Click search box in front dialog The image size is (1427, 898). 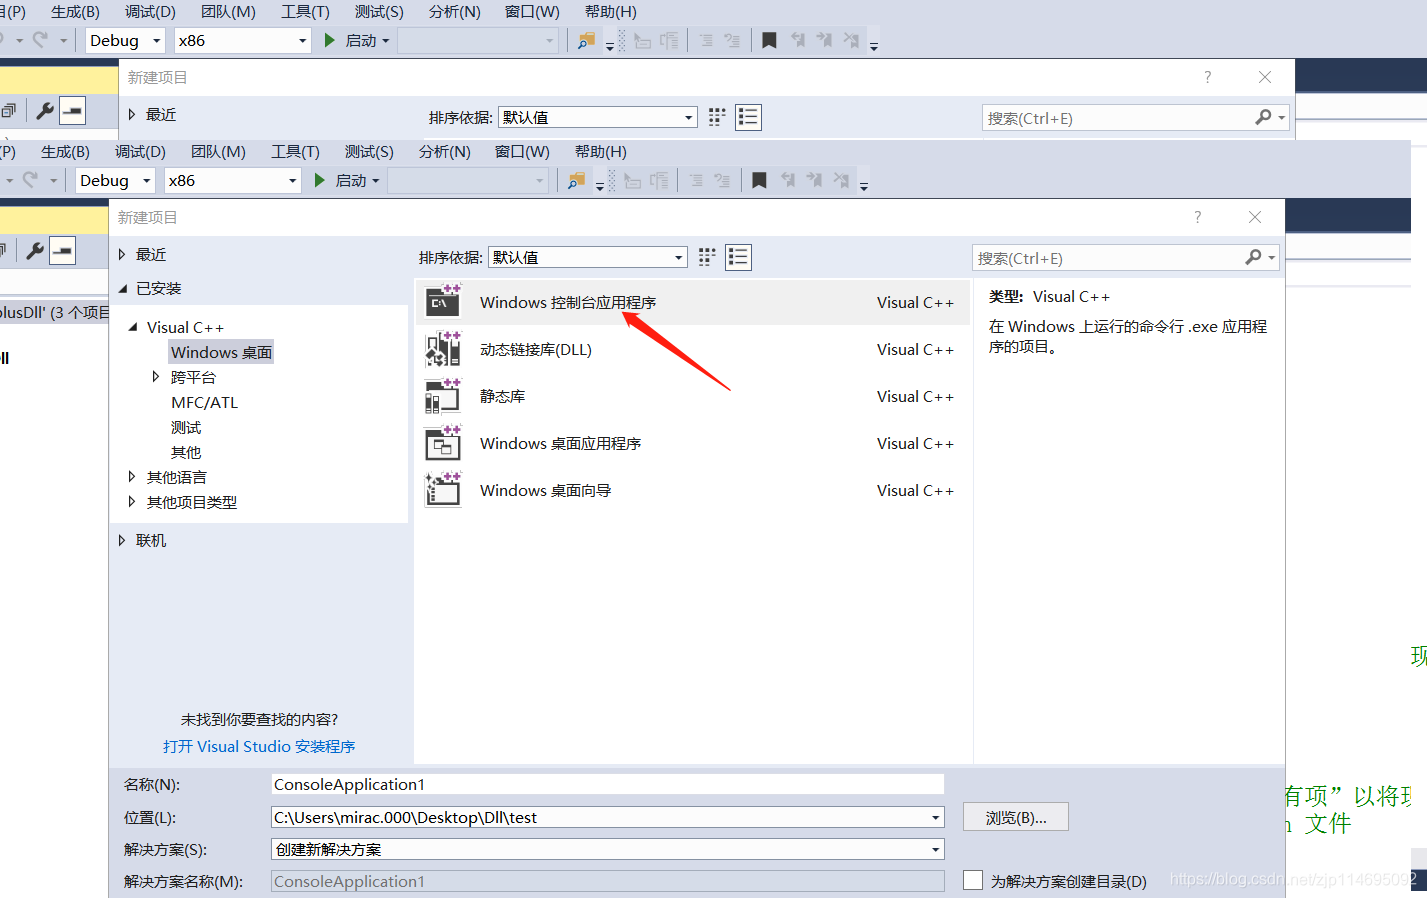tap(1108, 258)
